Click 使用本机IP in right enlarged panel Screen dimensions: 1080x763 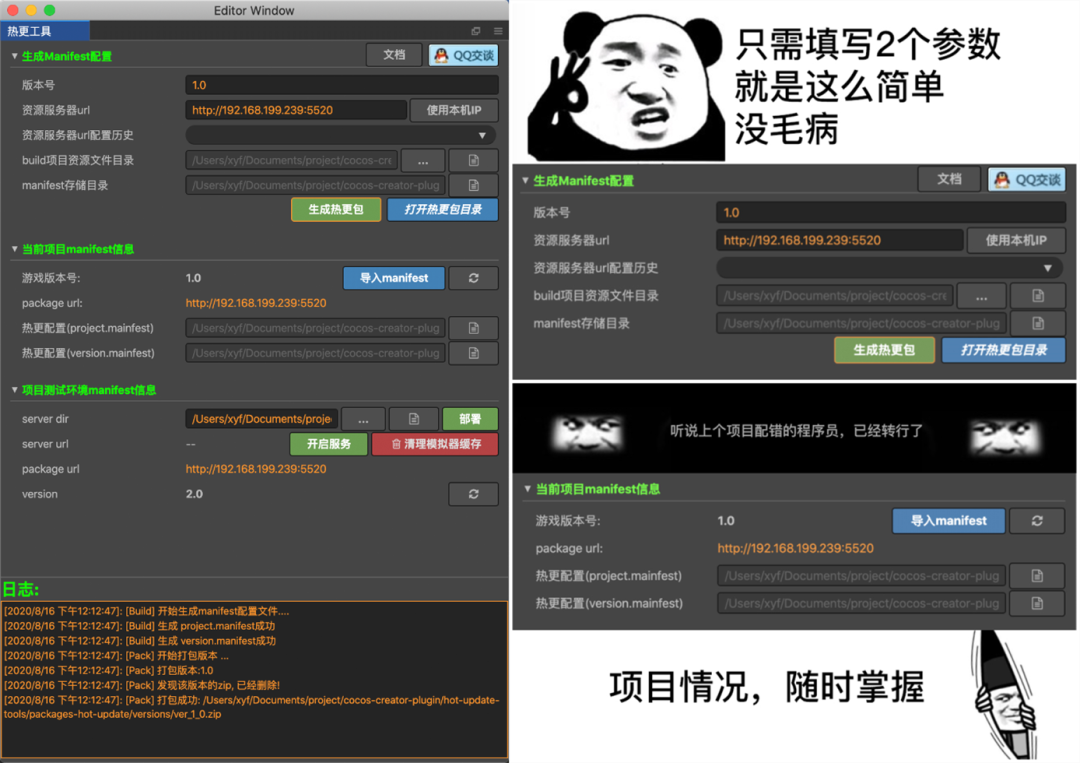(1017, 240)
